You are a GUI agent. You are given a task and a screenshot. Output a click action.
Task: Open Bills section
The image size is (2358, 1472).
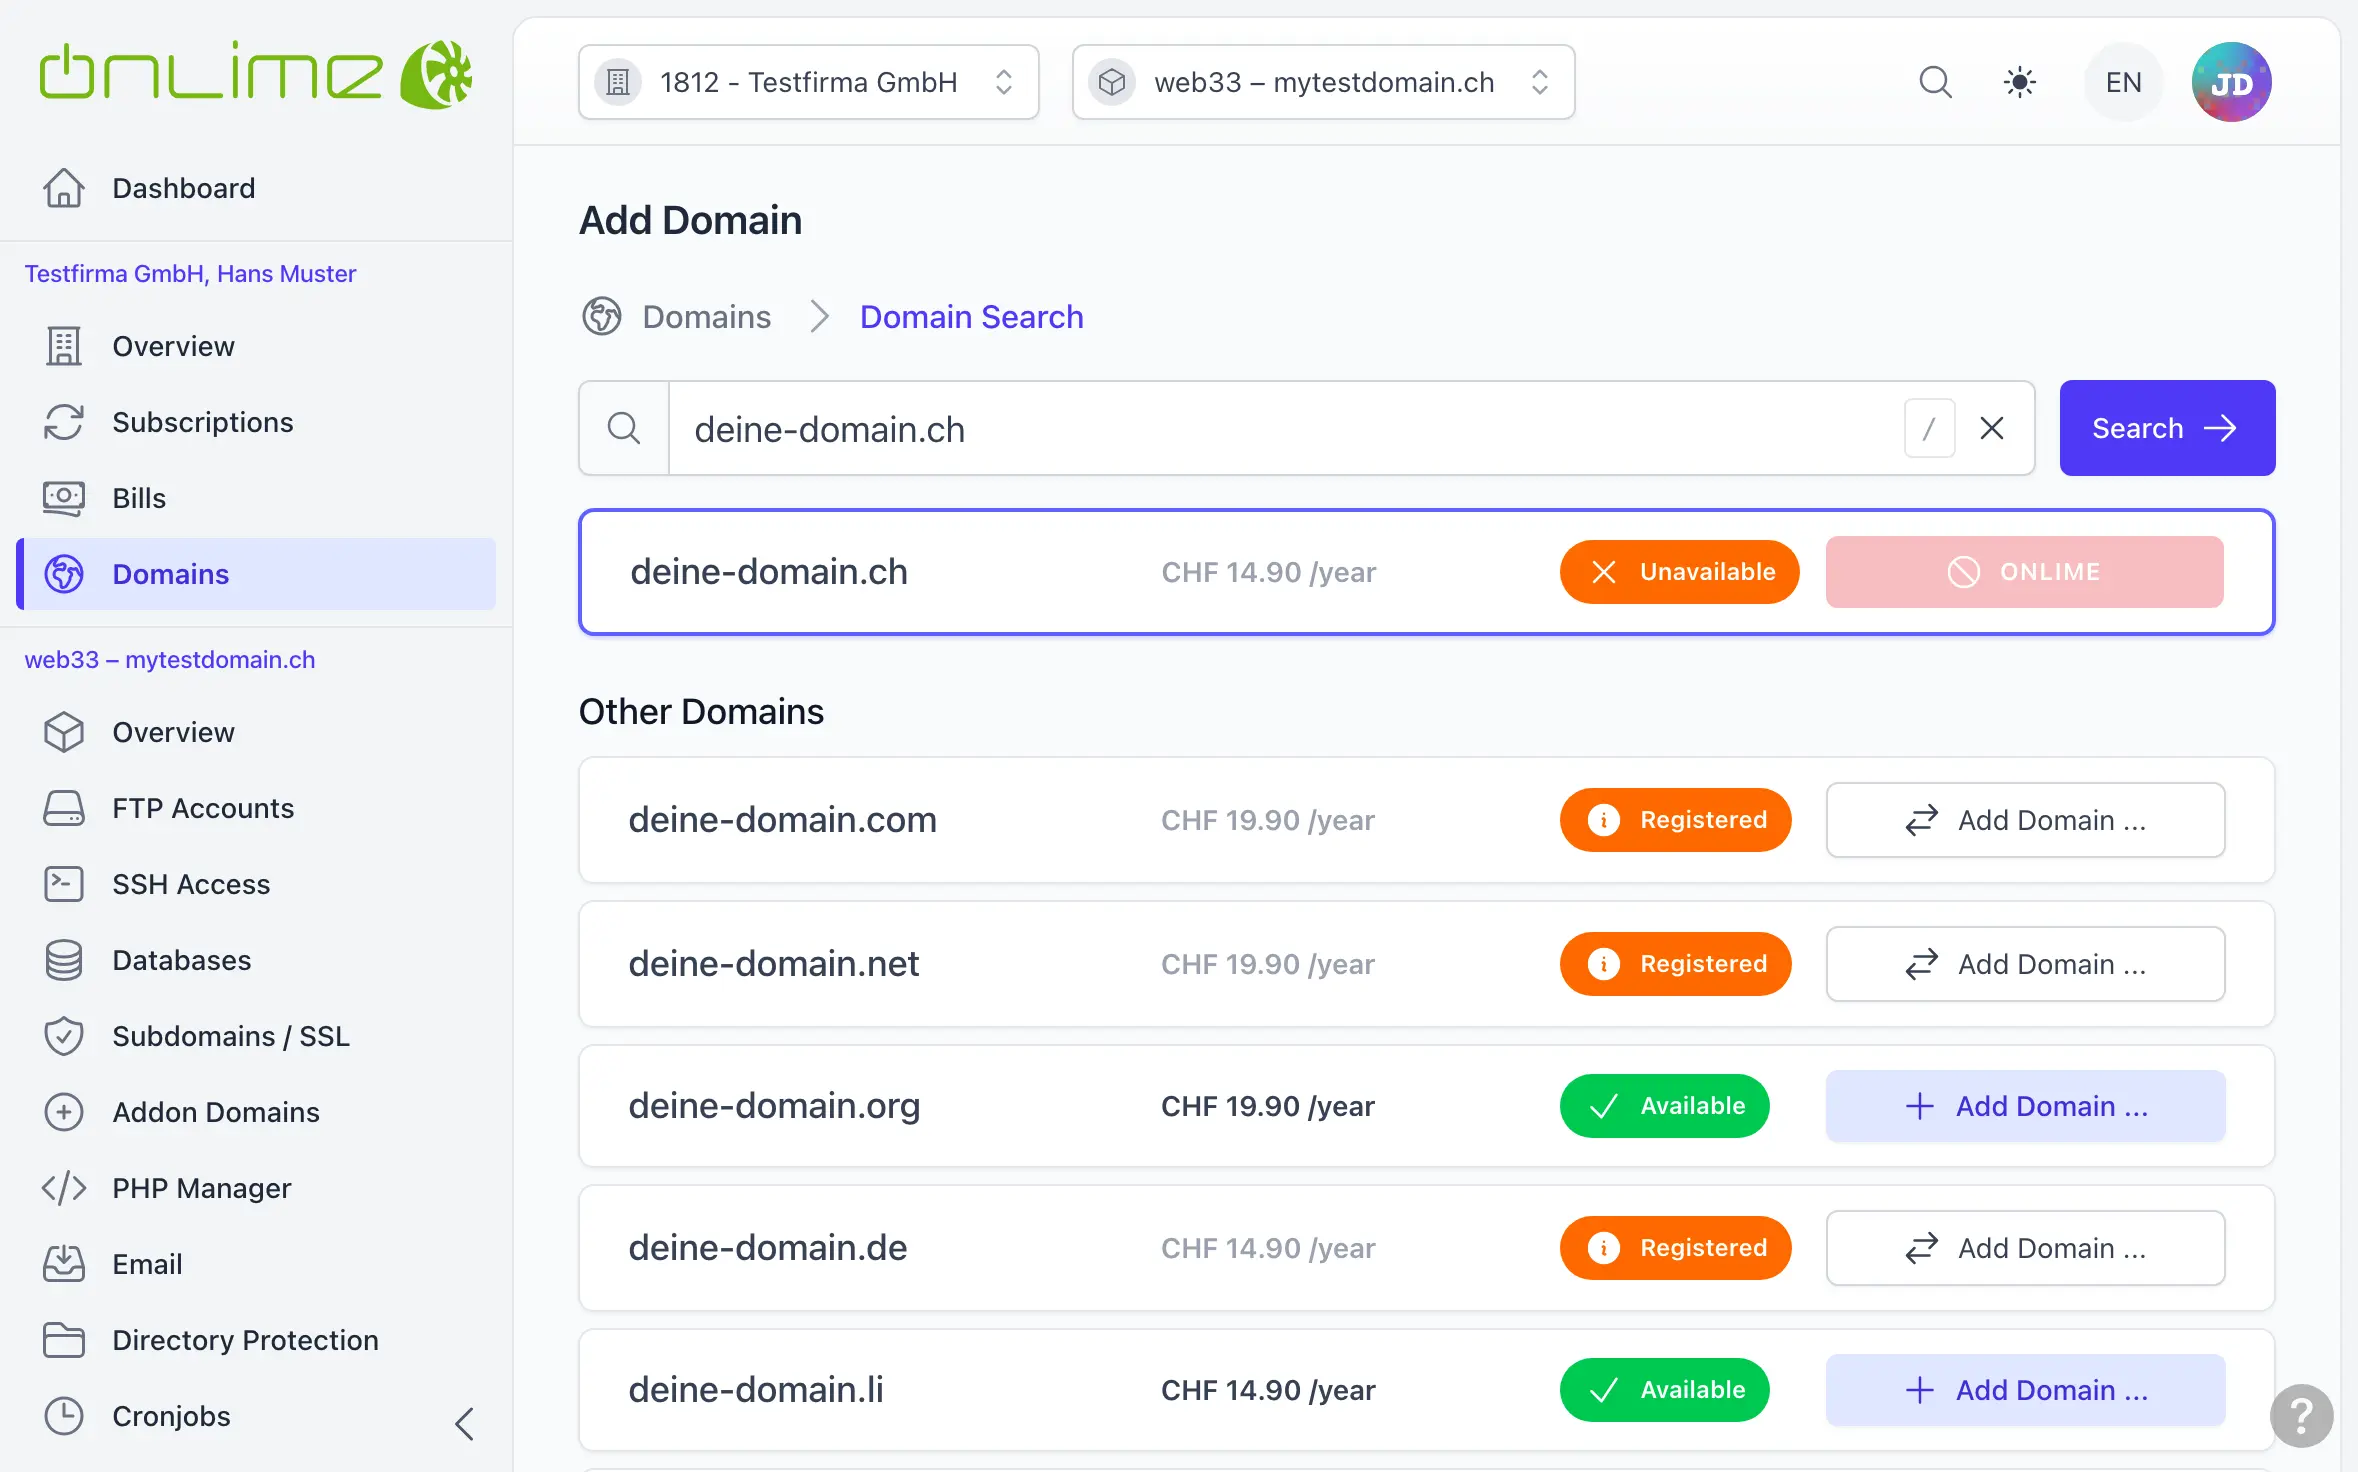click(x=256, y=498)
